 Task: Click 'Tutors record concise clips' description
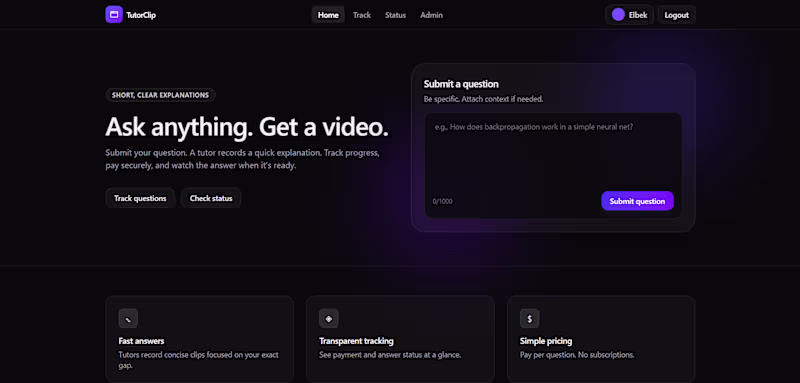(198, 360)
